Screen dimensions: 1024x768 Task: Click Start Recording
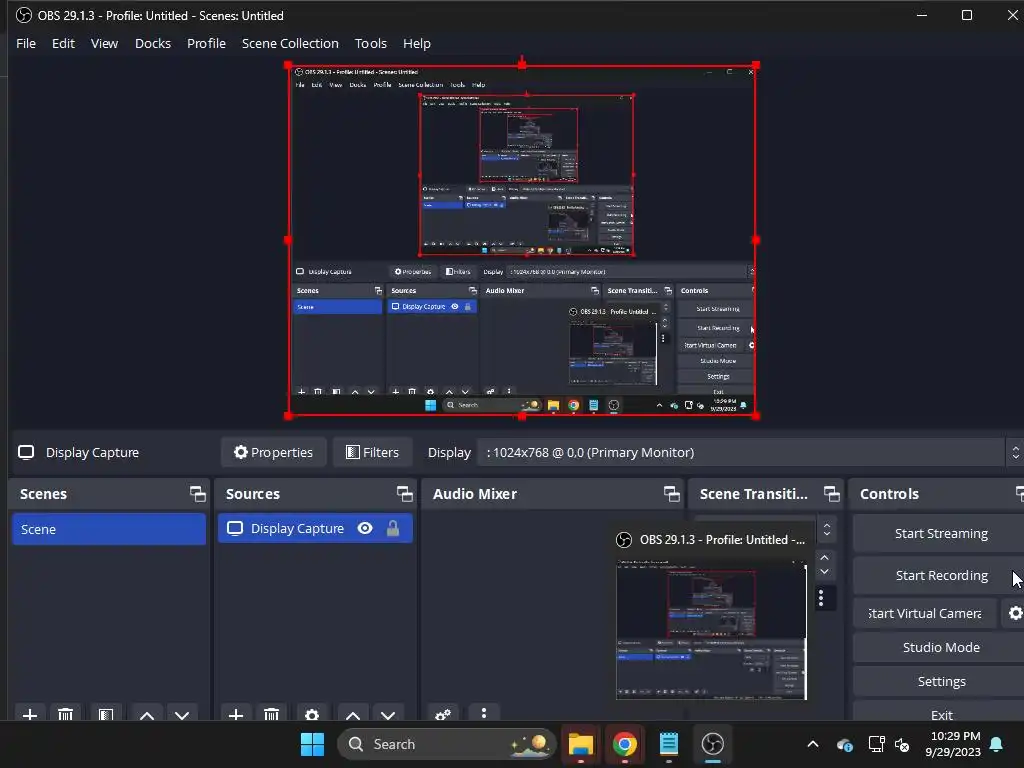pyautogui.click(x=940, y=575)
